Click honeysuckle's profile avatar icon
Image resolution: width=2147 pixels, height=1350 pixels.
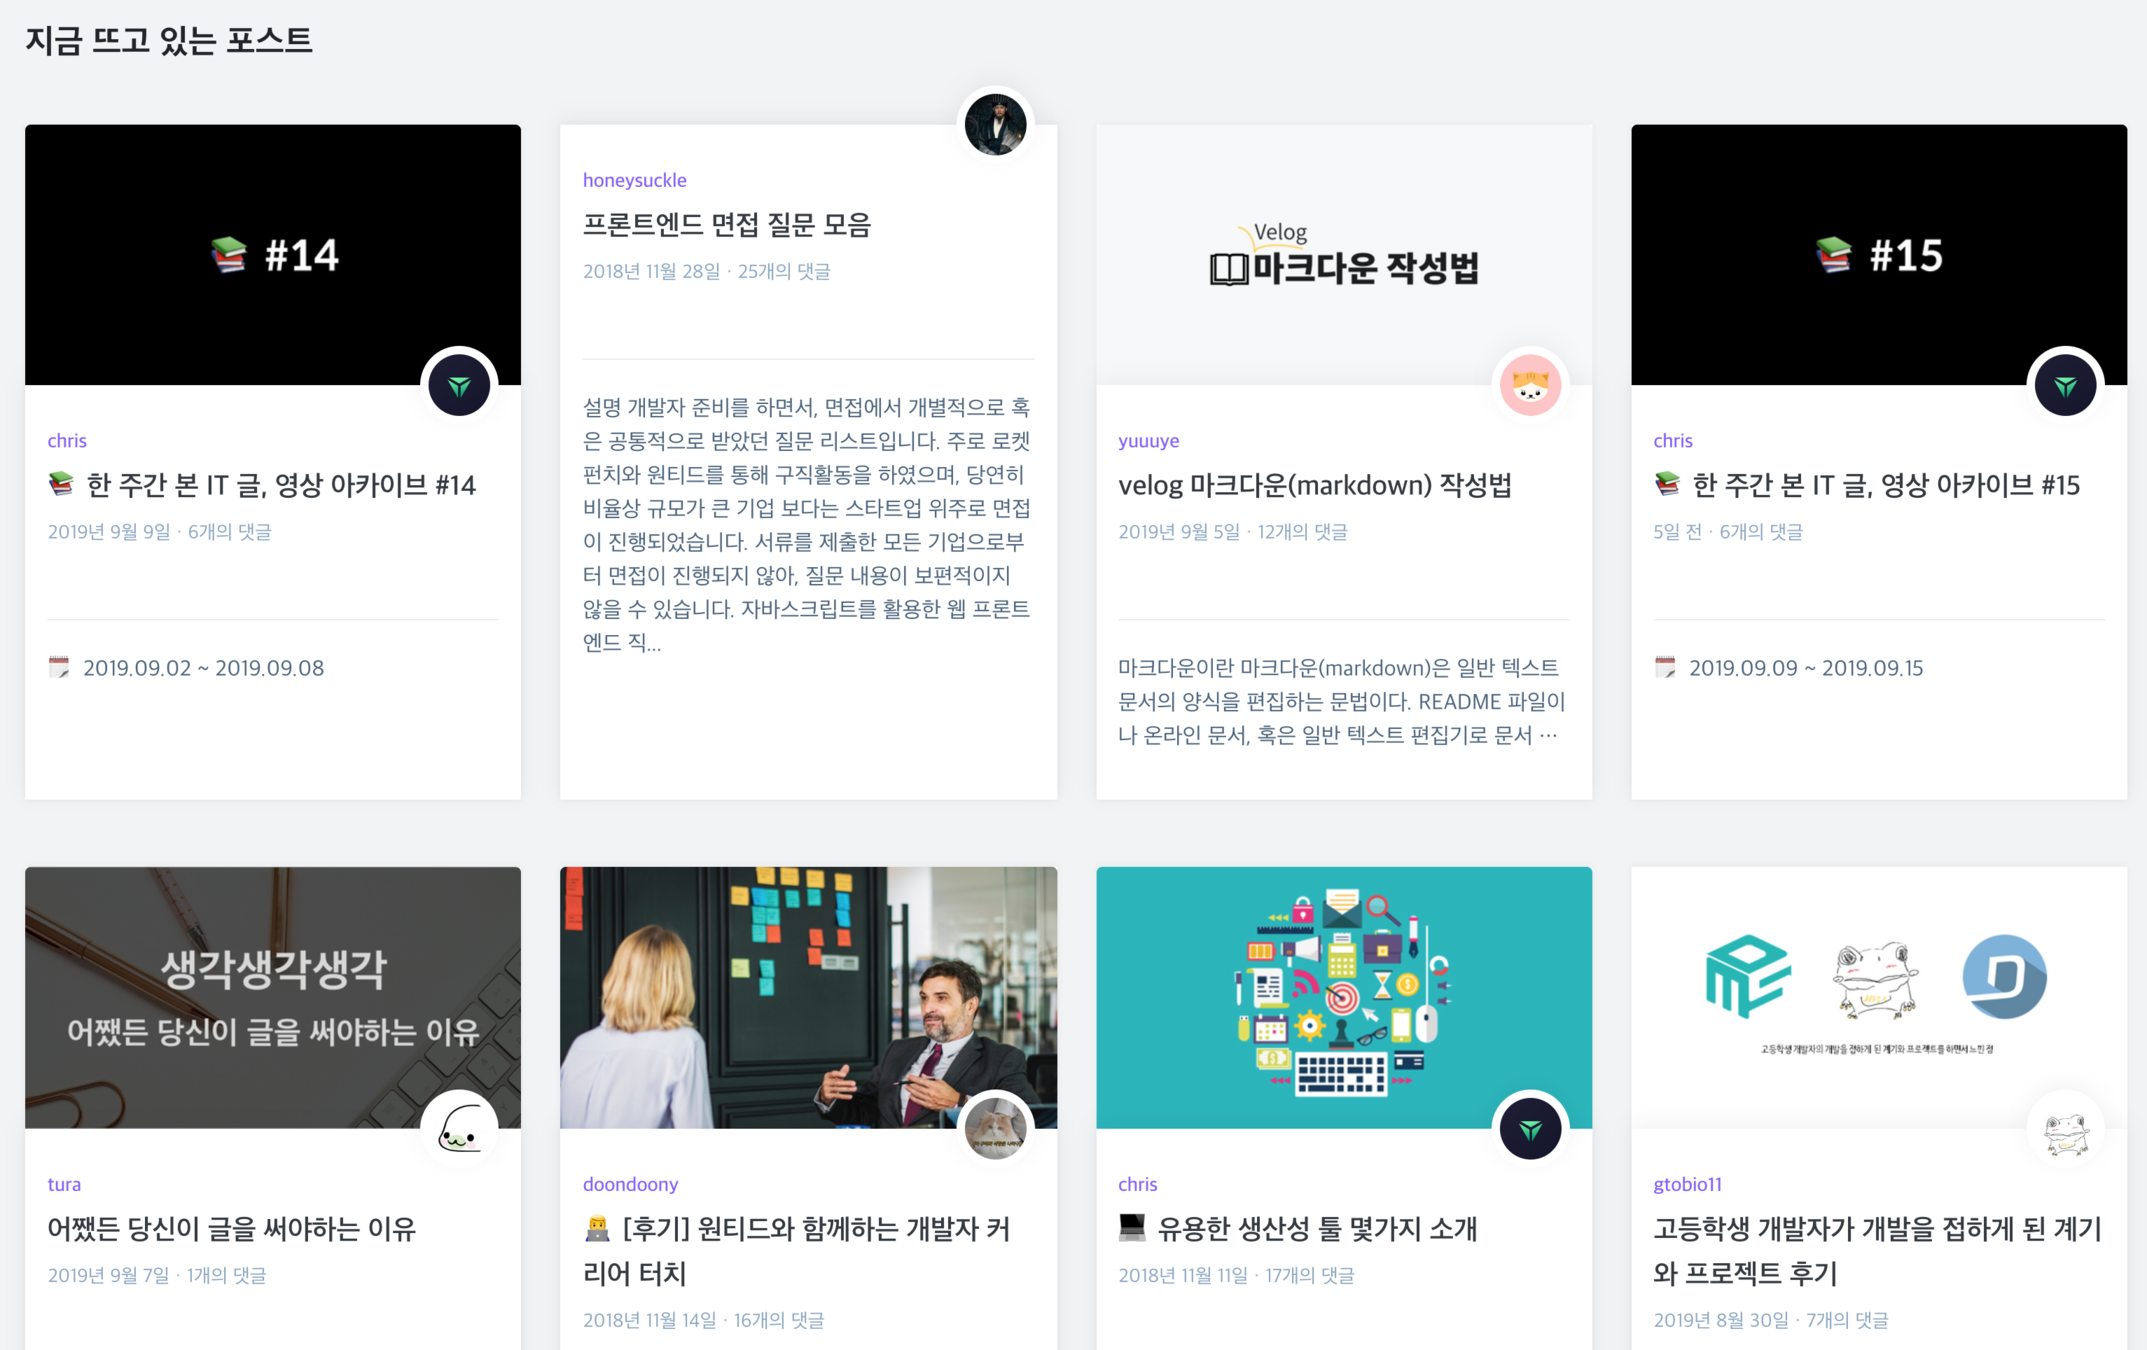pos(994,125)
